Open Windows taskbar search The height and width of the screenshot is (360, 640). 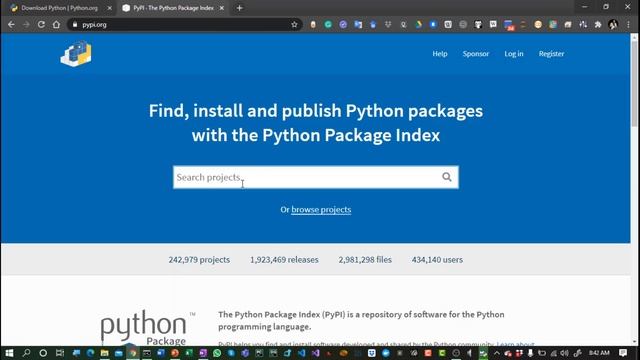pos(27,353)
